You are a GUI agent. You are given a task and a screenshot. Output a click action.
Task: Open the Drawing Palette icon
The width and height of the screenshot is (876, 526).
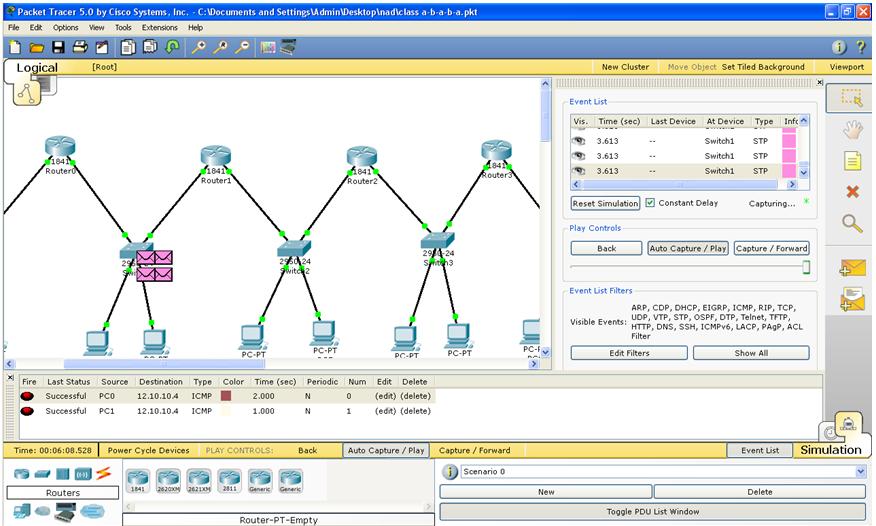[268, 47]
